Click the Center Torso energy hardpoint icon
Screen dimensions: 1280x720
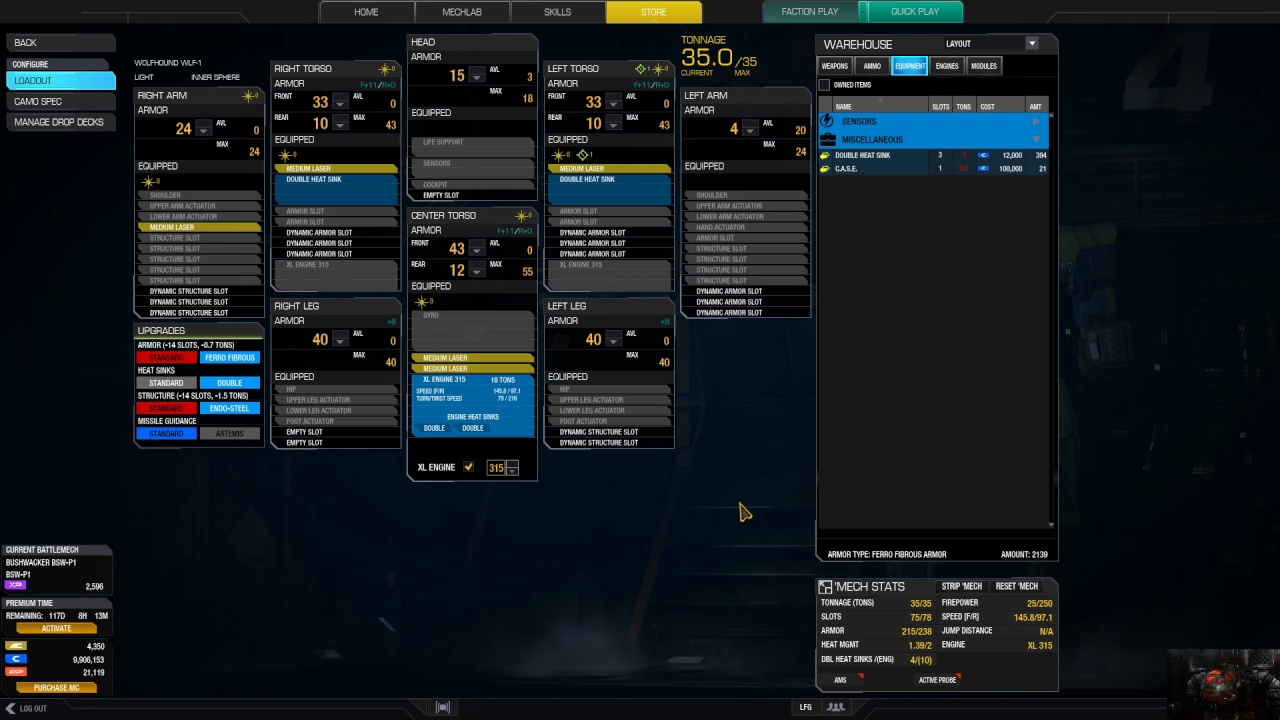(523, 216)
